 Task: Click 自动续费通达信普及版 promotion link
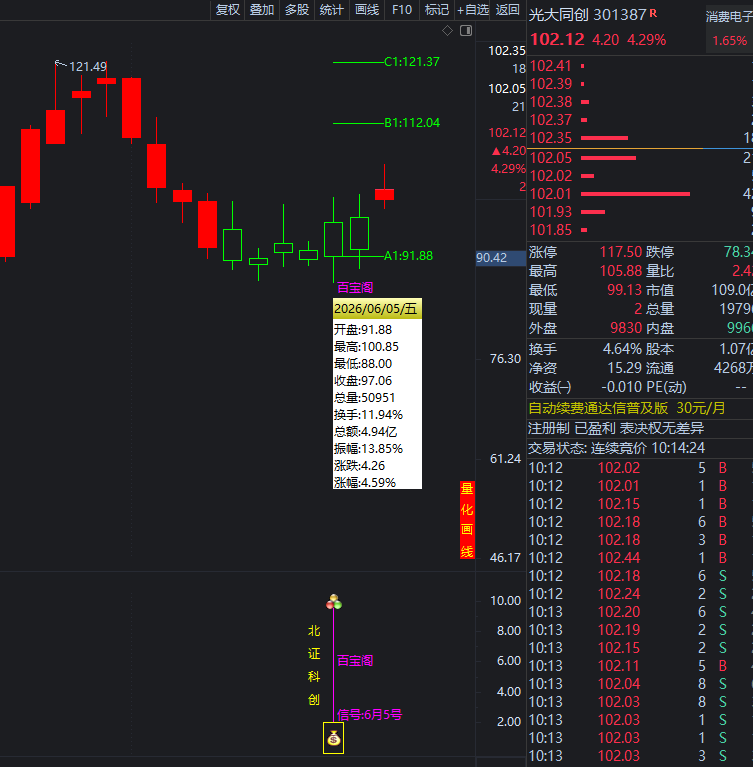626,408
